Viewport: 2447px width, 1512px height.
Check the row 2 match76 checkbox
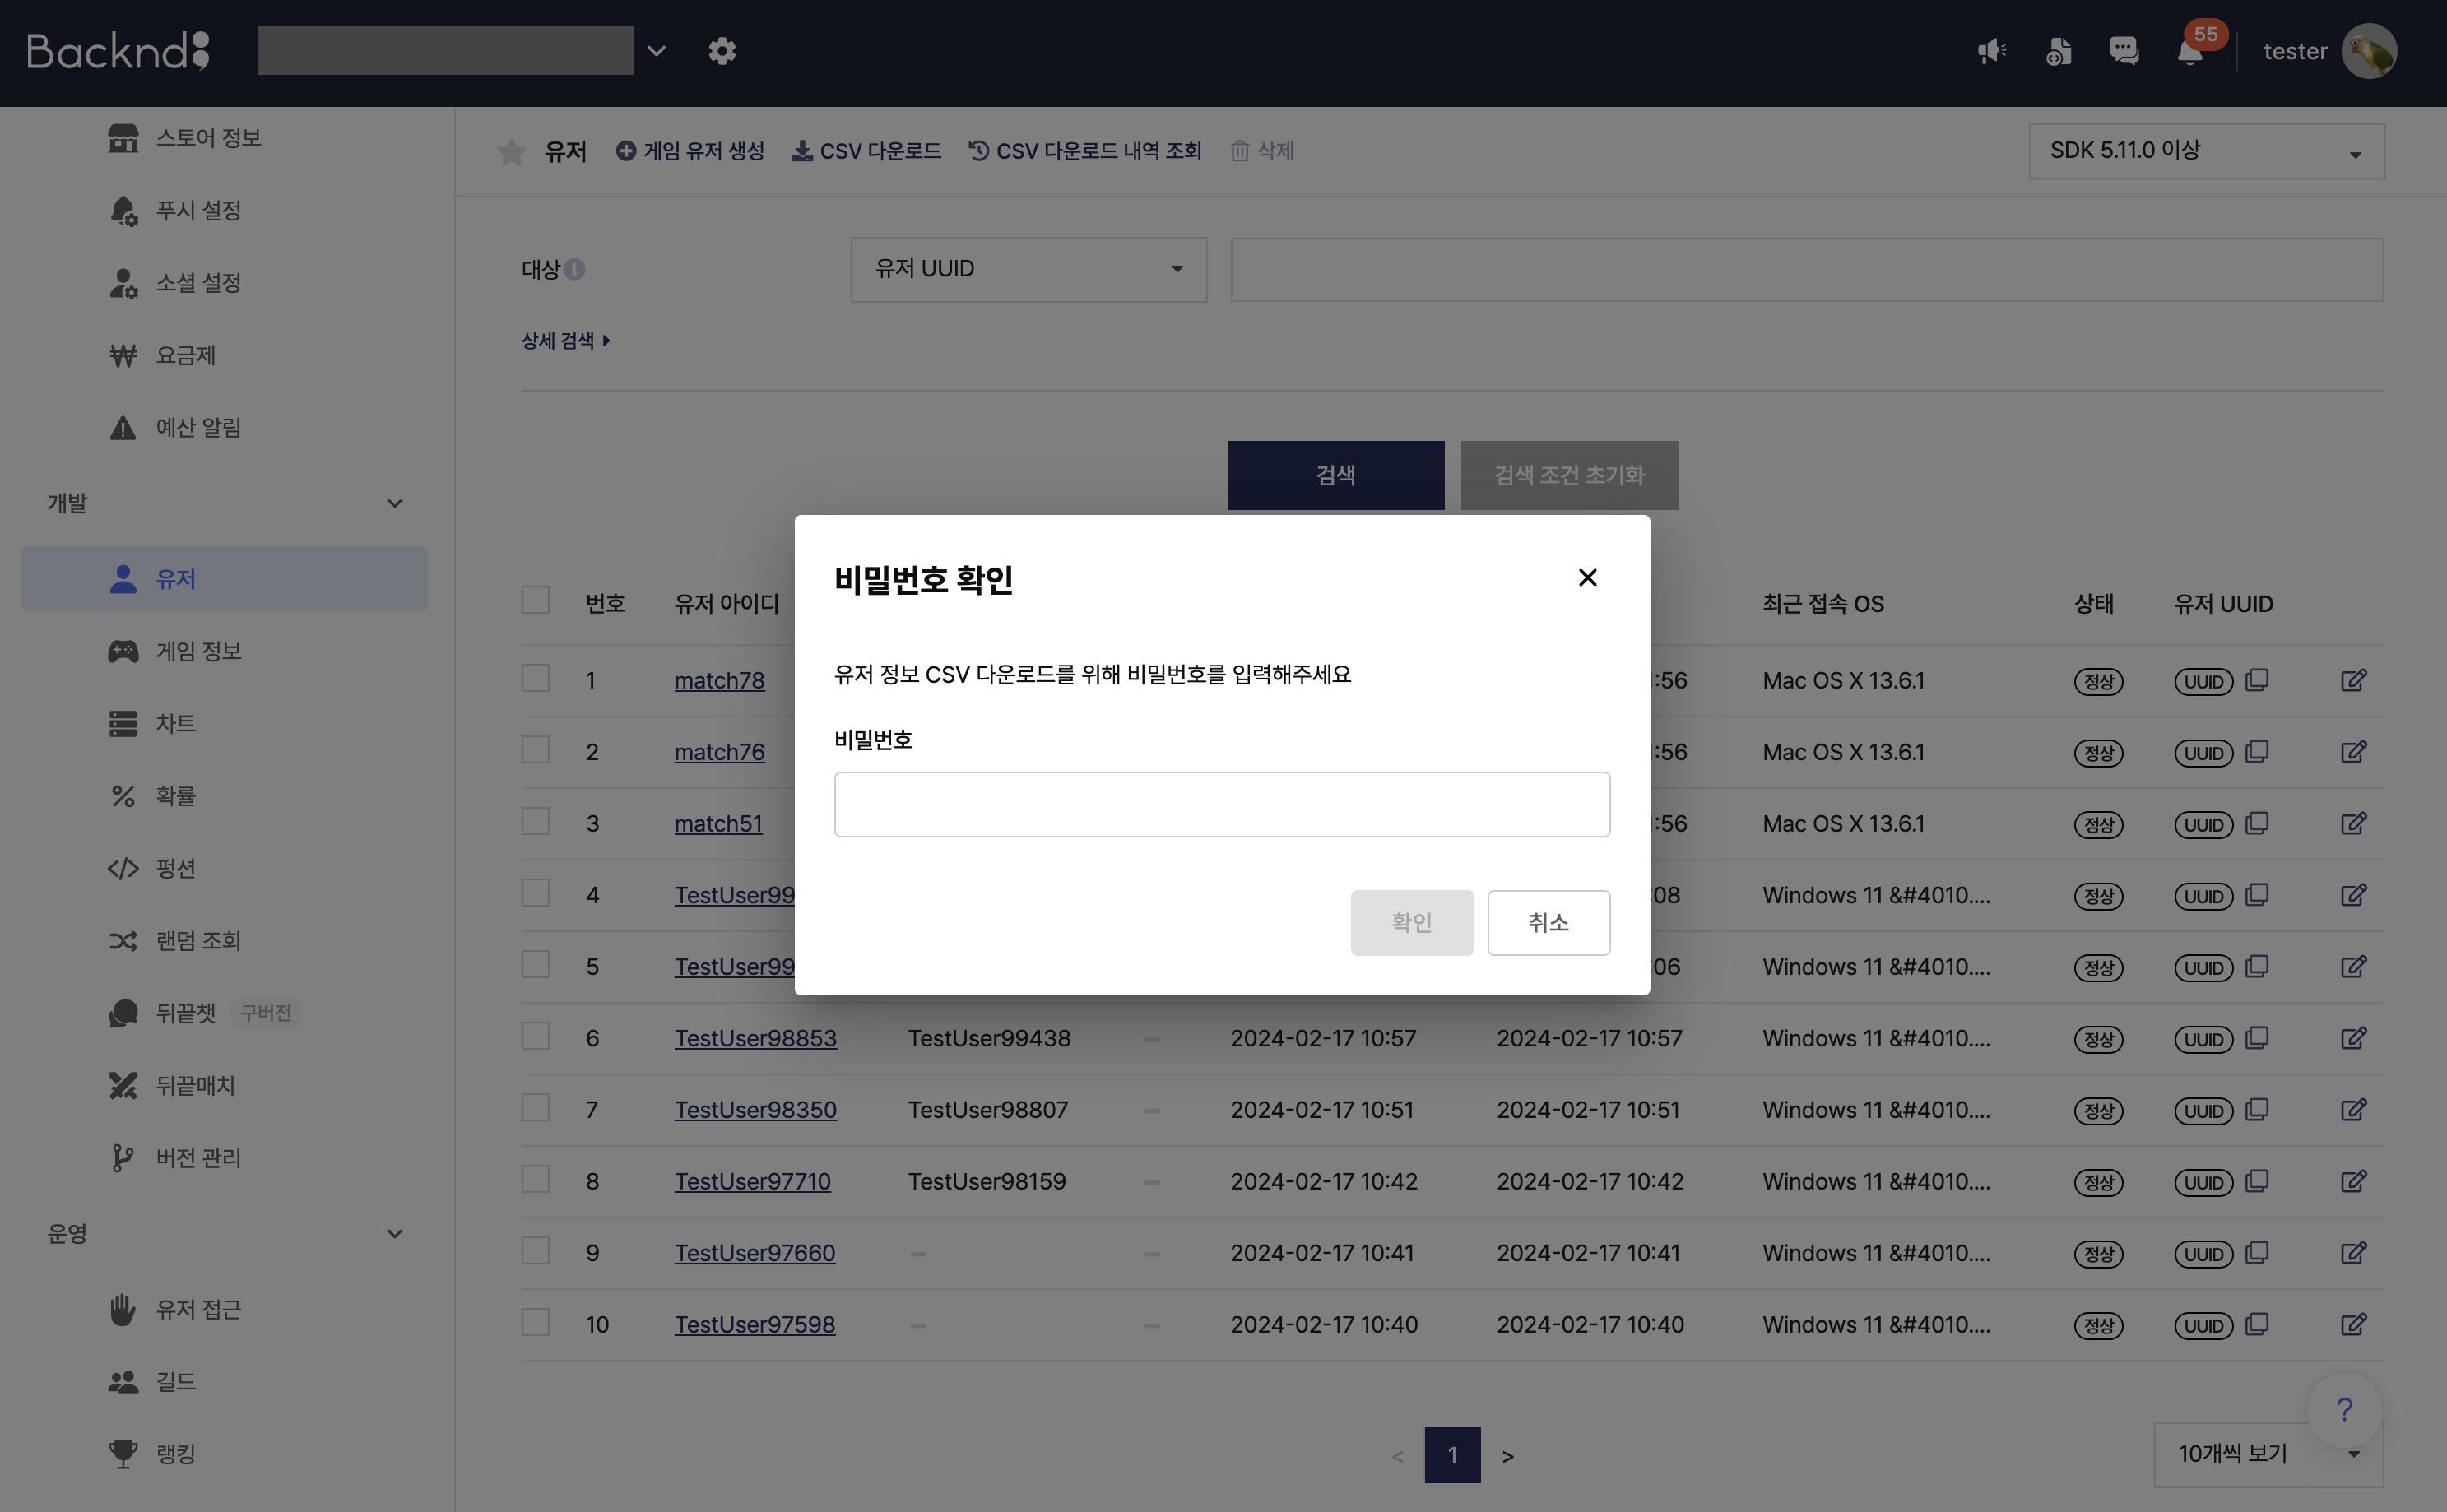click(x=536, y=750)
